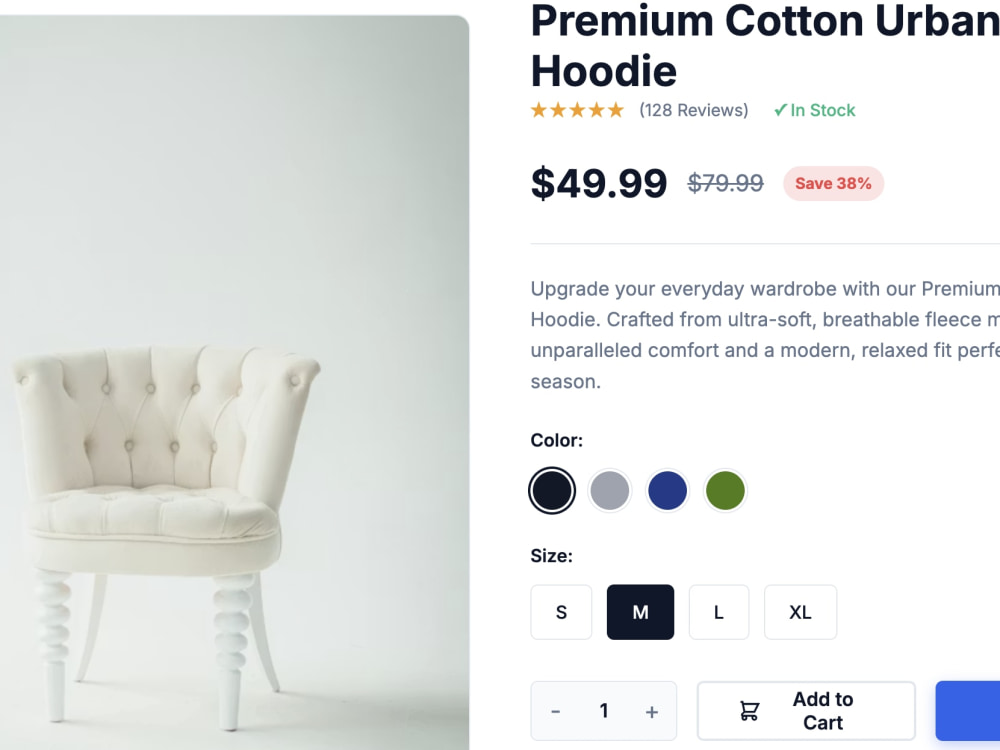The height and width of the screenshot is (750, 1000).
Task: Click the five-star rating icons
Action: coord(577,110)
